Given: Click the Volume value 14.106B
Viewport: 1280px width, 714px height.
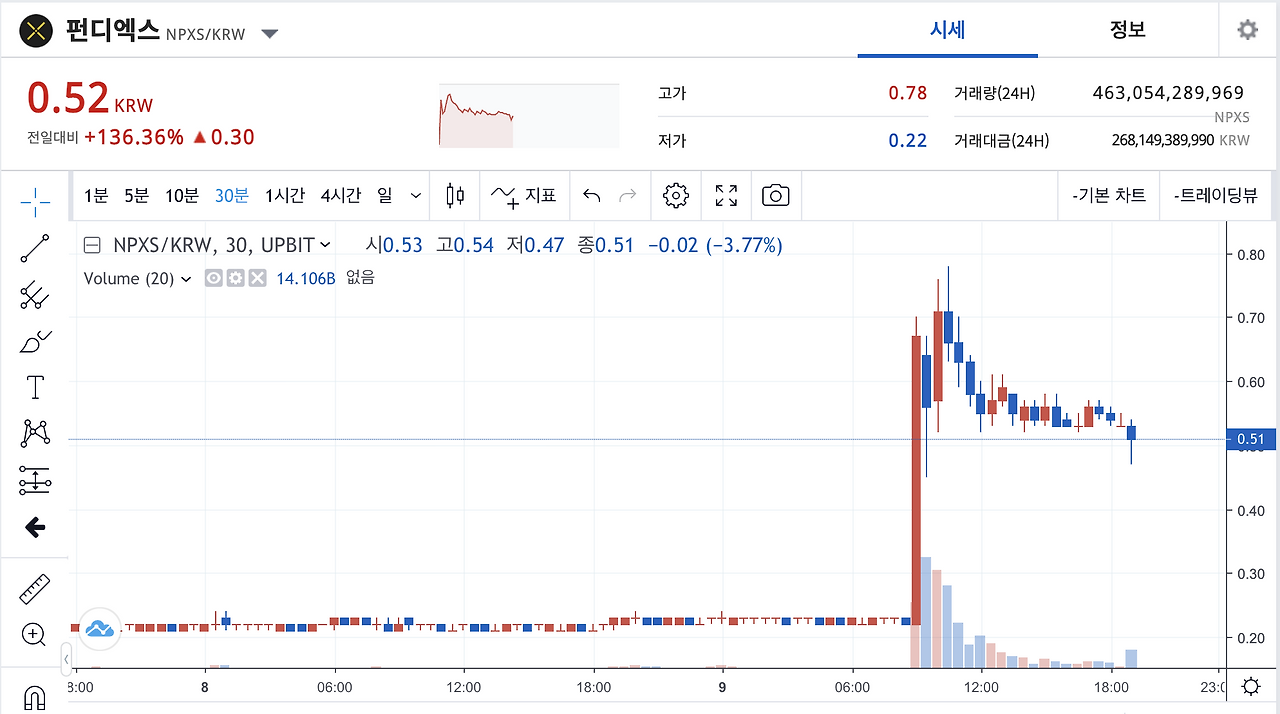Looking at the screenshot, I should tap(306, 279).
